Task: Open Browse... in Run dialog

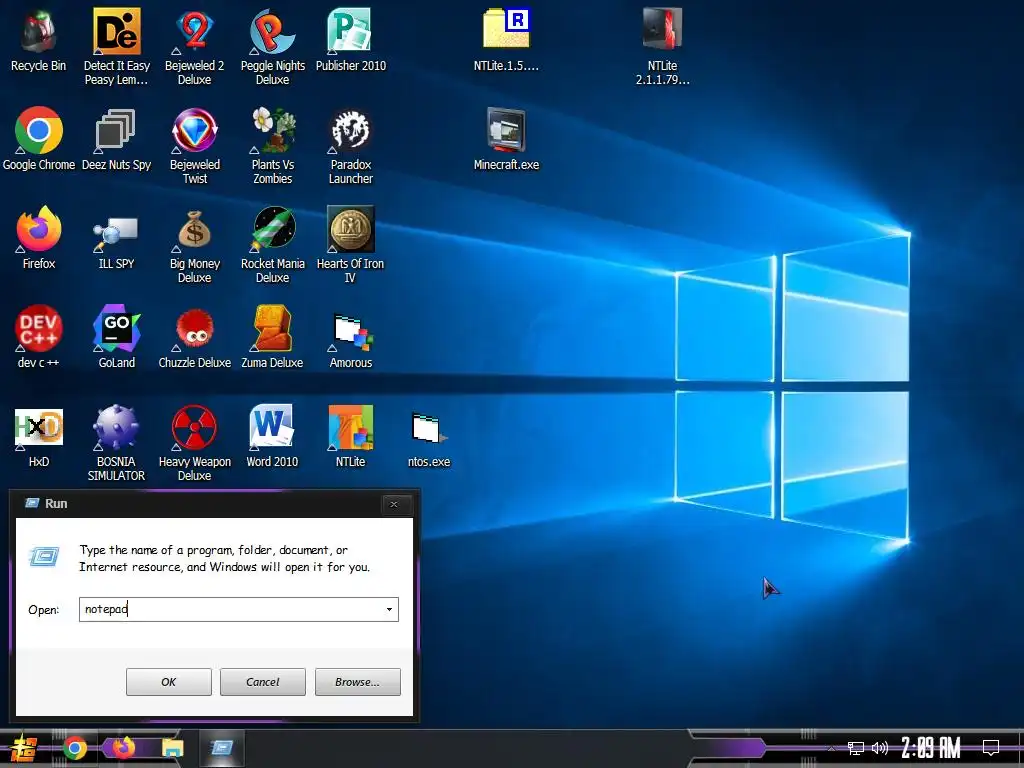Action: click(357, 682)
